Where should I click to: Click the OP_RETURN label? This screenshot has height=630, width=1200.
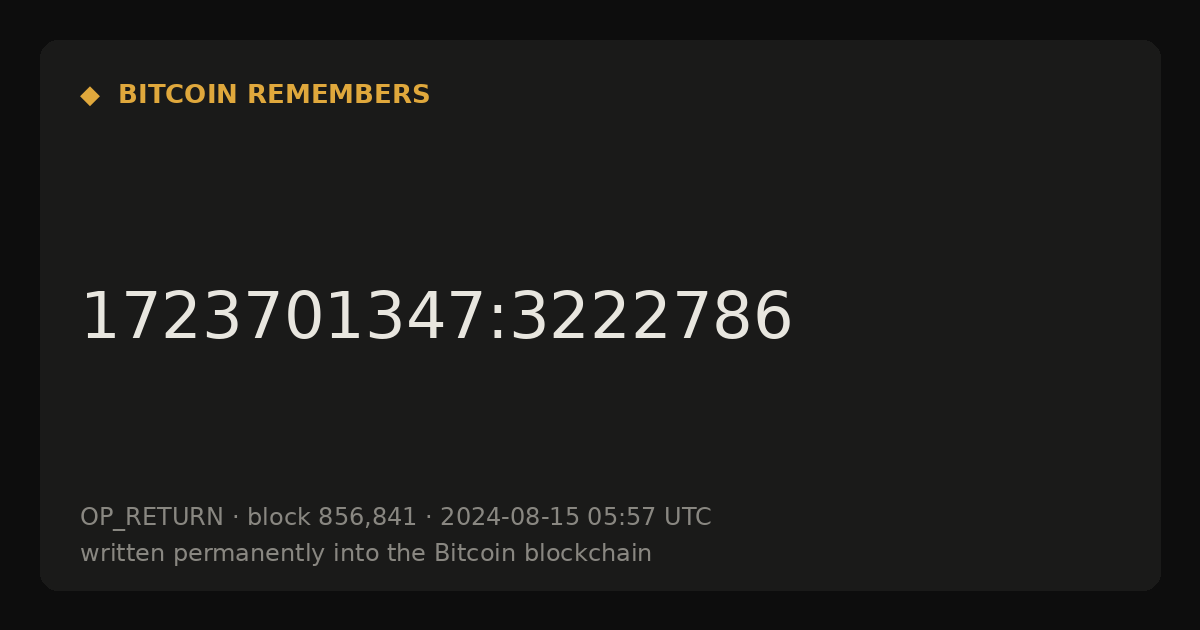click(x=152, y=518)
